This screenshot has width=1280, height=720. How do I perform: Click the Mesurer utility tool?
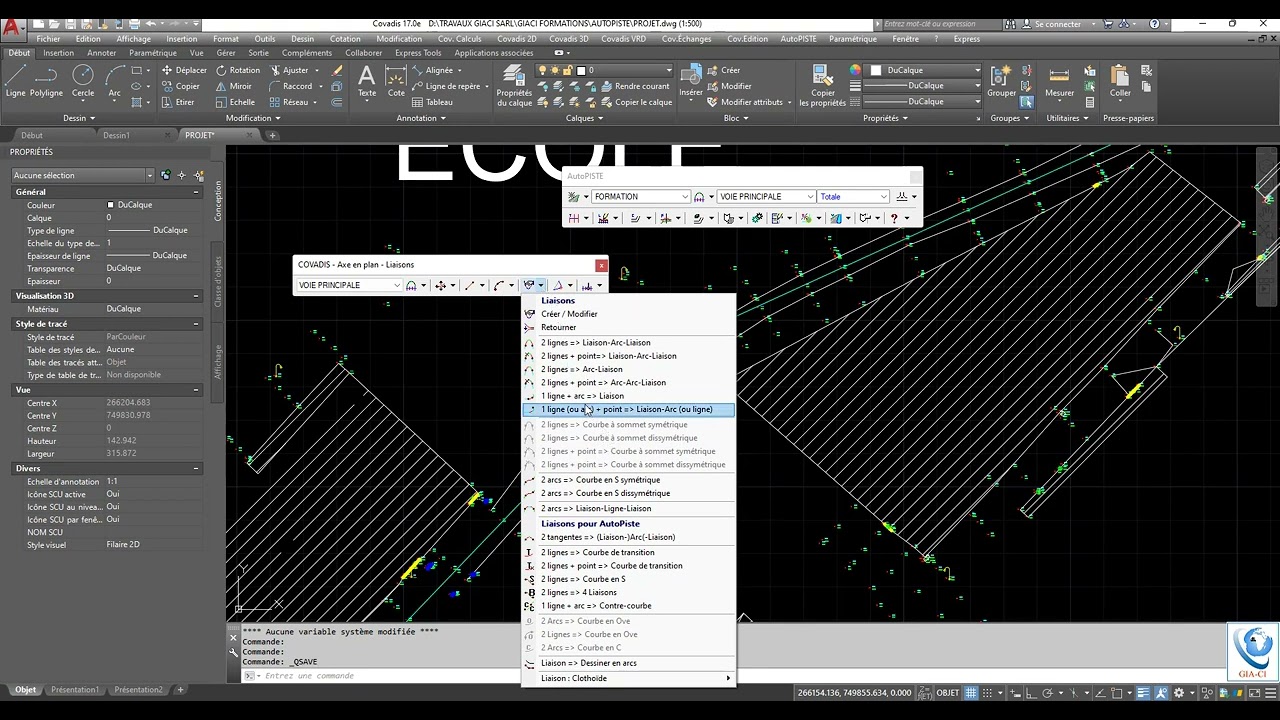tap(1059, 81)
